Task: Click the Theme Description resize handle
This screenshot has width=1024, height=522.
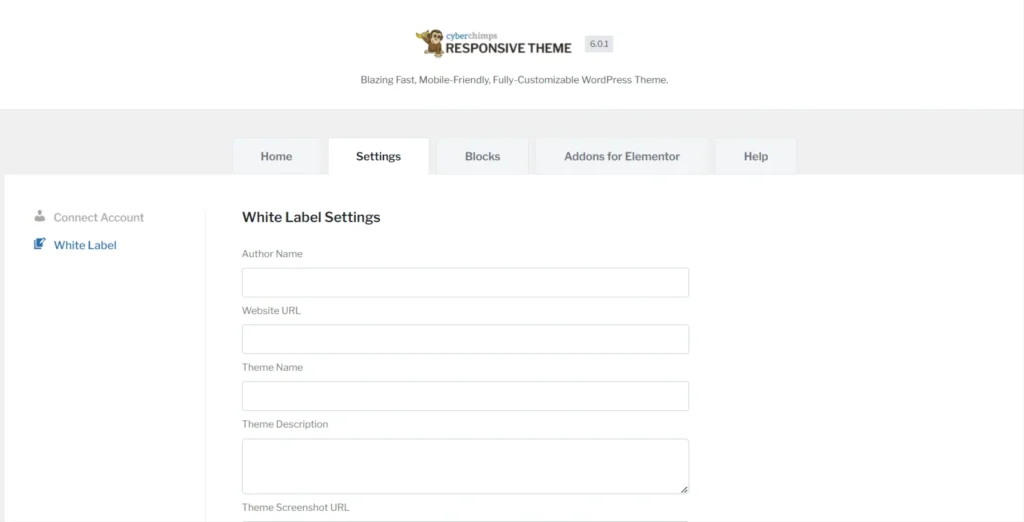Action: pyautogui.click(x=684, y=489)
